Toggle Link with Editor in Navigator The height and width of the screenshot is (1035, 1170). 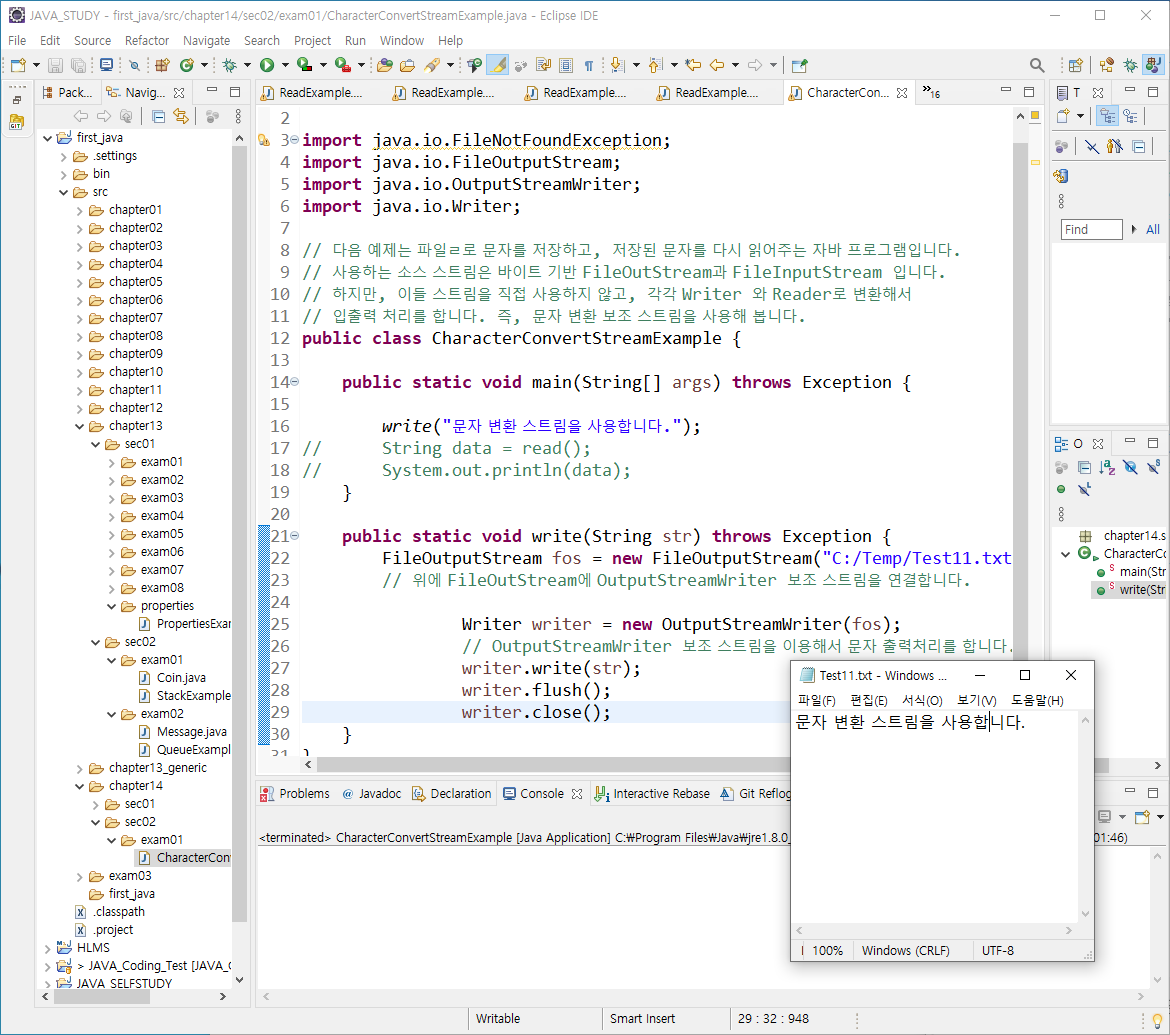[x=180, y=116]
